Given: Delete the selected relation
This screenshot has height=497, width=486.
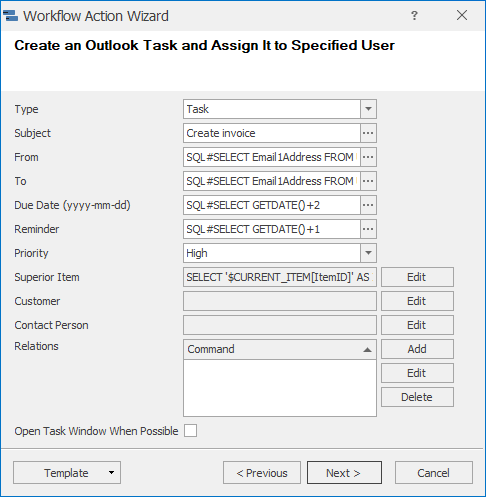Looking at the screenshot, I should click(417, 397).
